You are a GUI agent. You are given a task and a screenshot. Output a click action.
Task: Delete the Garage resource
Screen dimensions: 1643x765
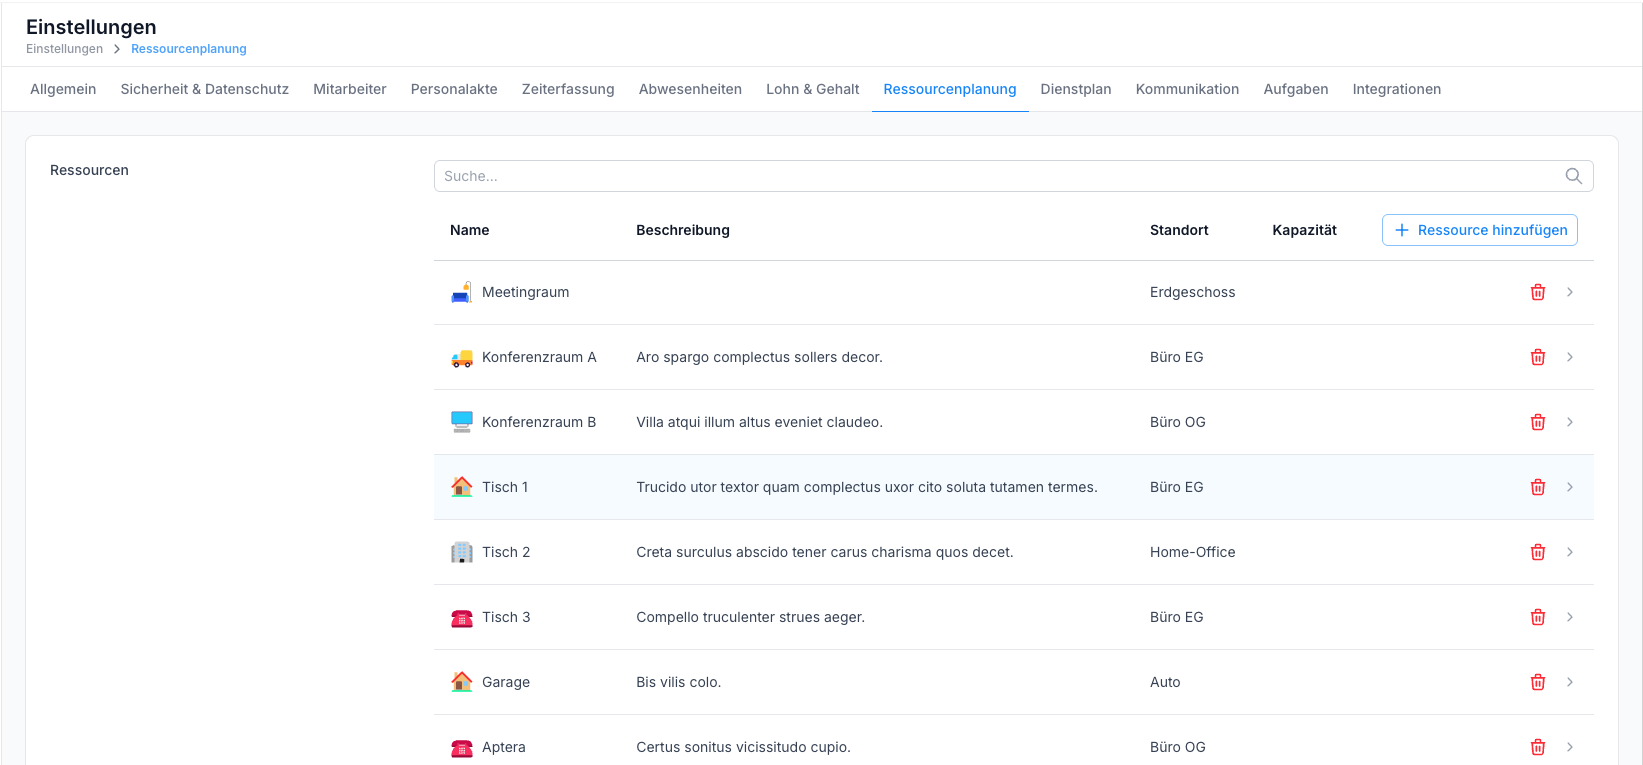1538,682
